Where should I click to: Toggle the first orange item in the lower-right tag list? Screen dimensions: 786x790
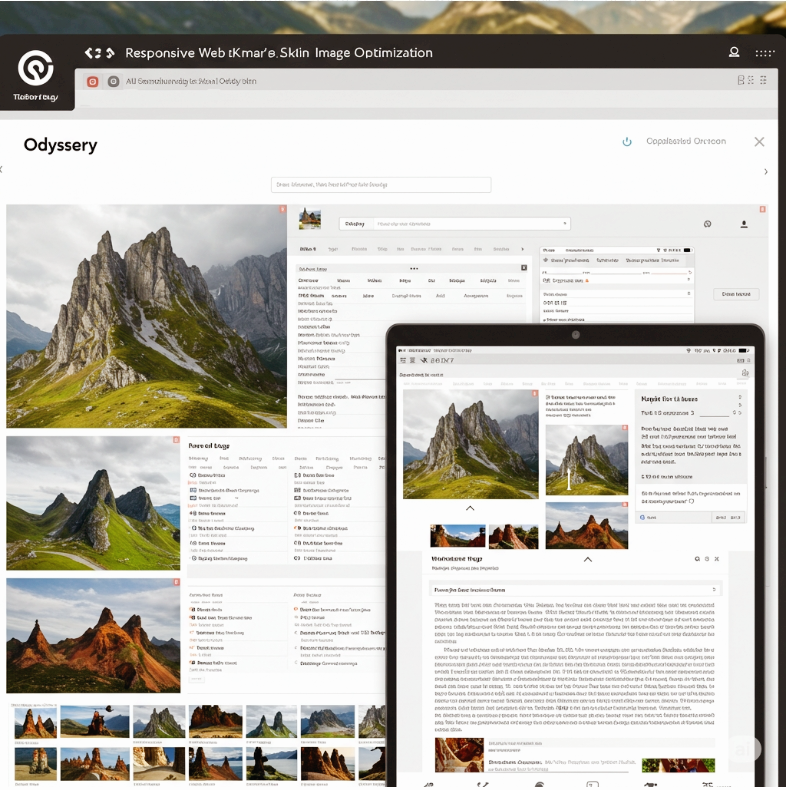[296, 609]
